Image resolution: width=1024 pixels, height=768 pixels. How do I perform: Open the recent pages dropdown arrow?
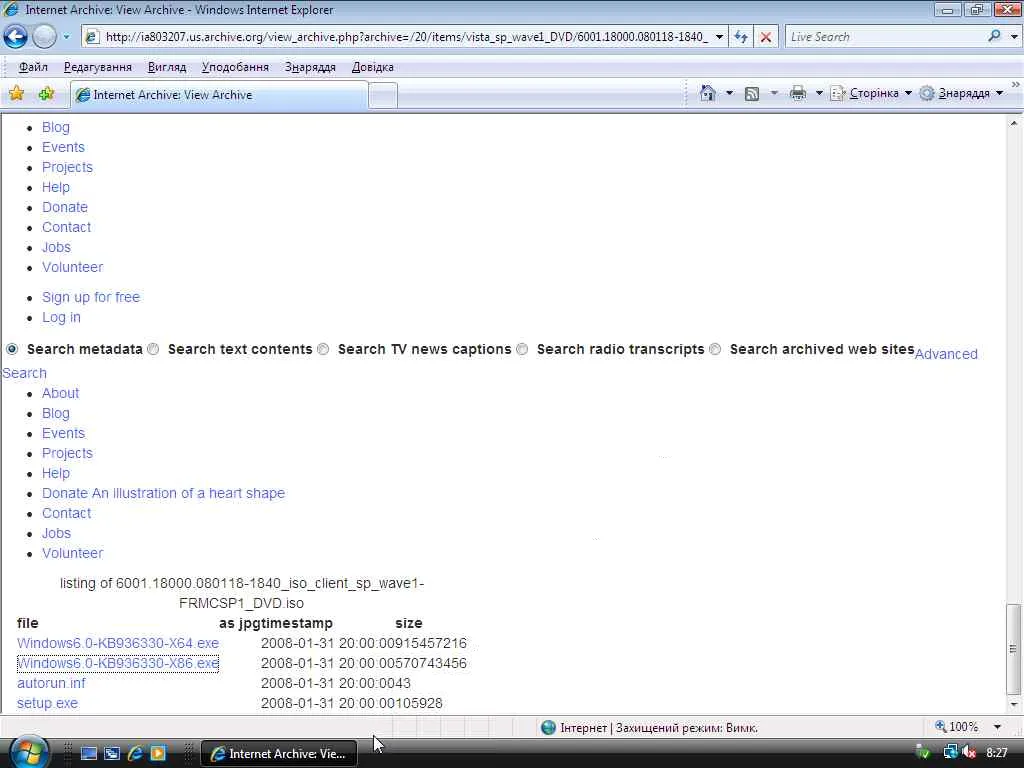point(66,37)
